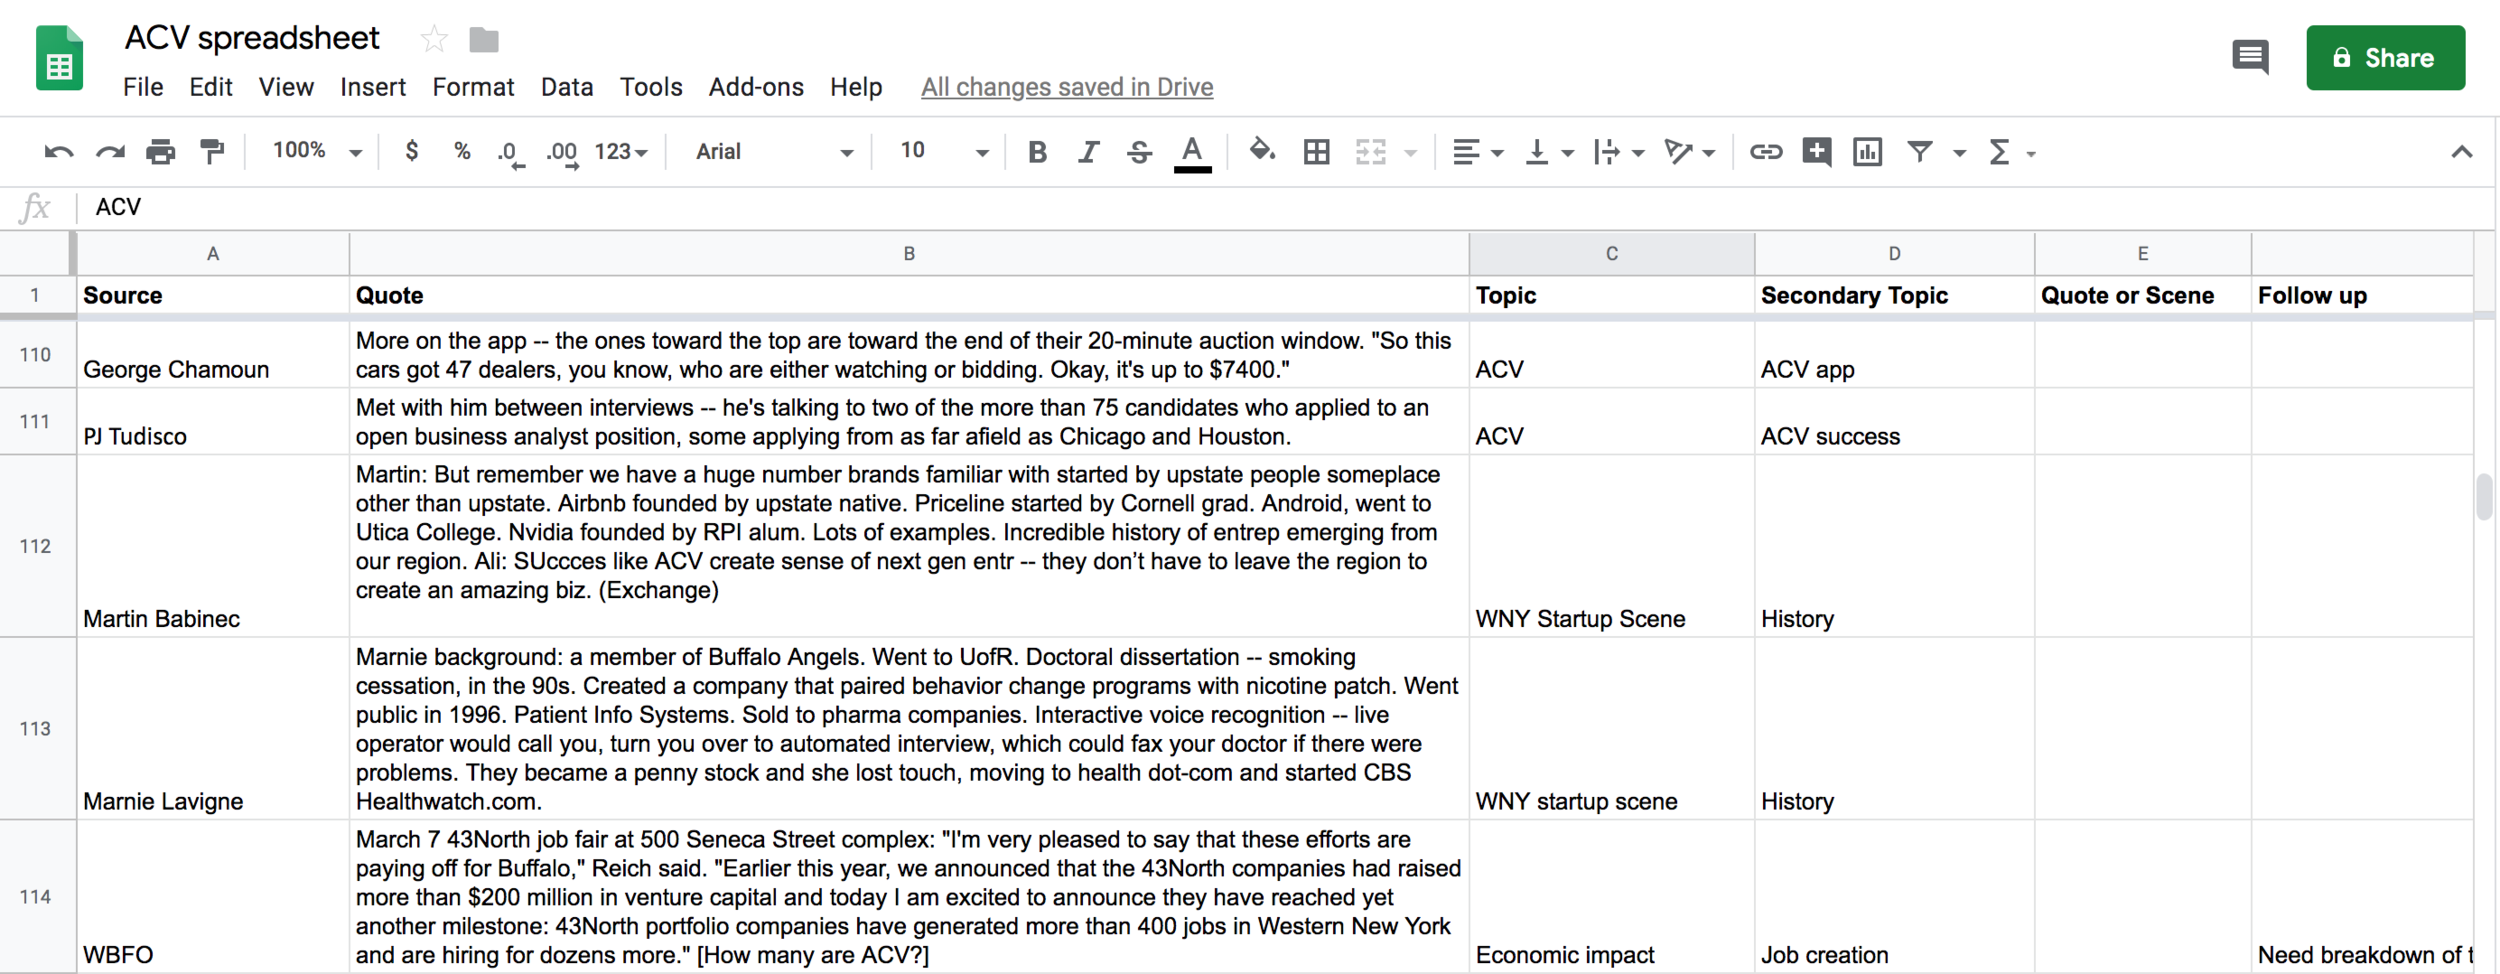Select the 'Job creation' cell
Screen dimensions: 2500x974
pos(1894,897)
